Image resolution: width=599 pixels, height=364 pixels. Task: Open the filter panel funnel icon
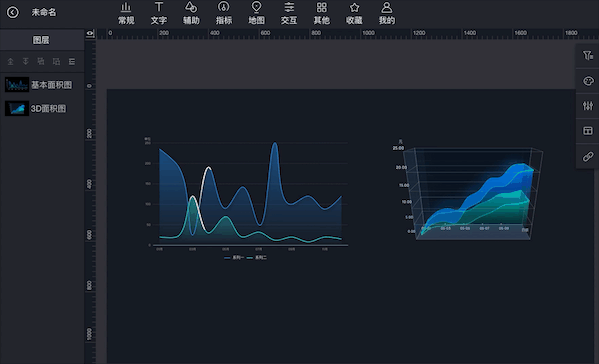click(588, 56)
